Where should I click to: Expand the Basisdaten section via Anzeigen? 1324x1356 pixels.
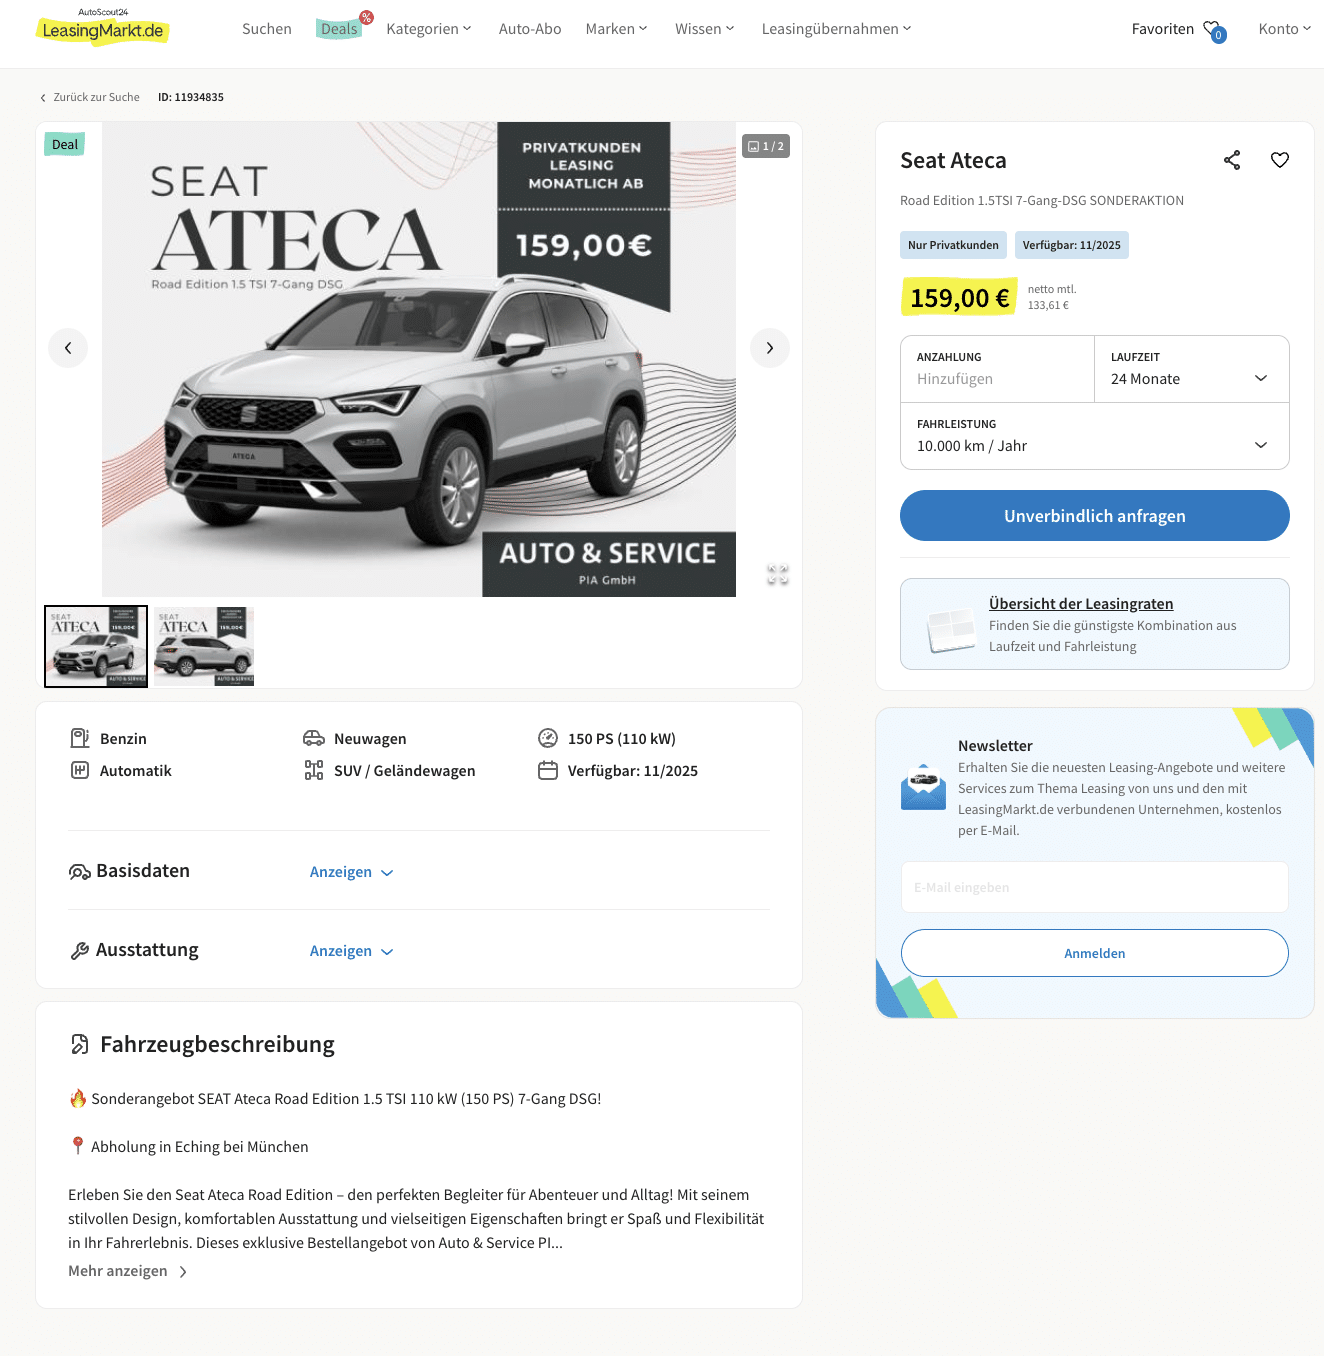[x=352, y=872]
